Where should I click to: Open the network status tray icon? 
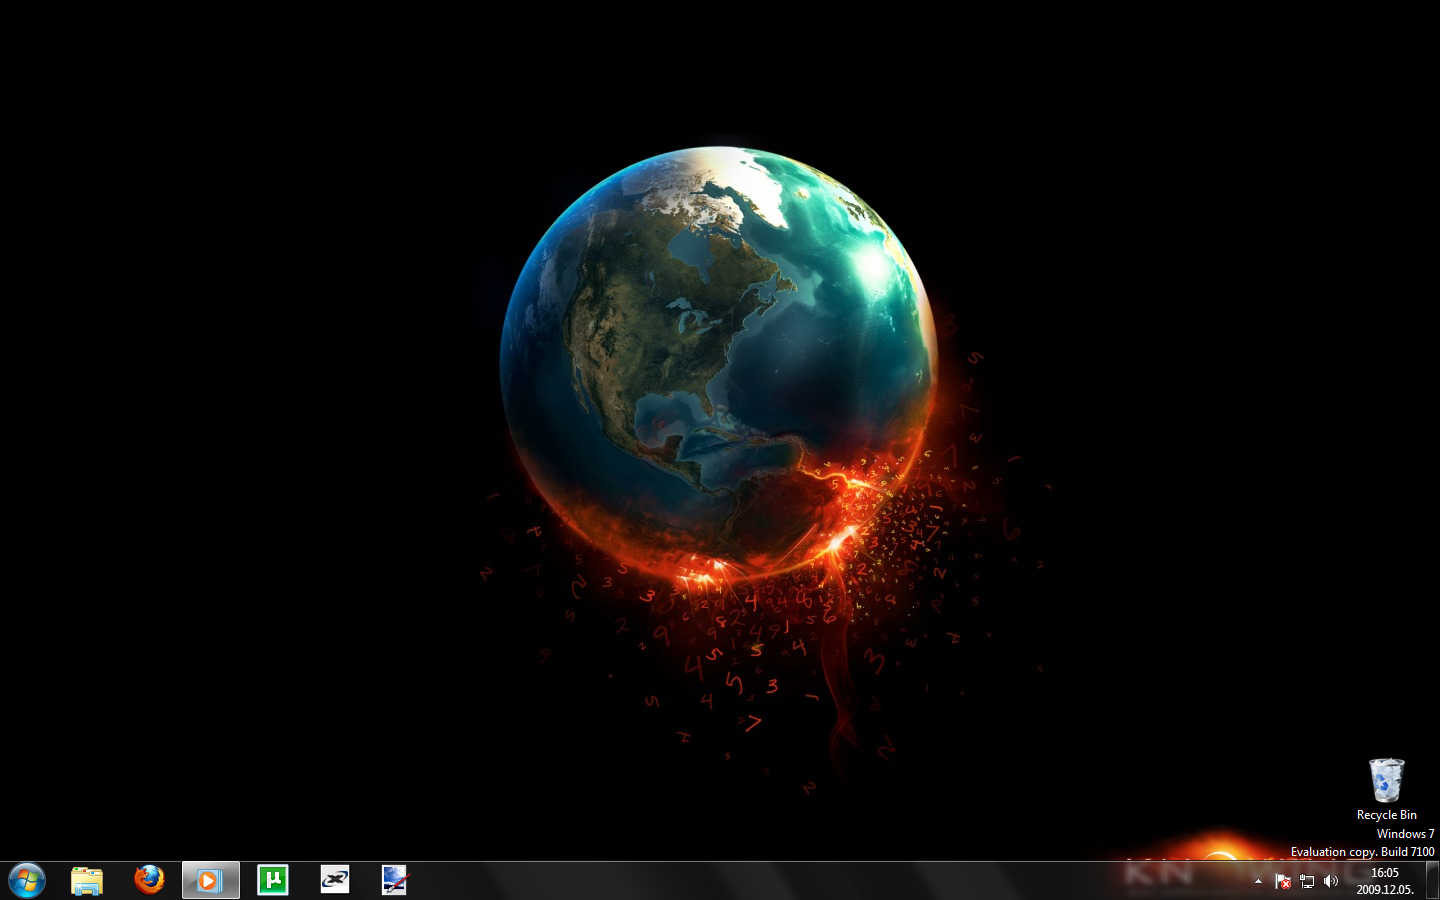1306,881
